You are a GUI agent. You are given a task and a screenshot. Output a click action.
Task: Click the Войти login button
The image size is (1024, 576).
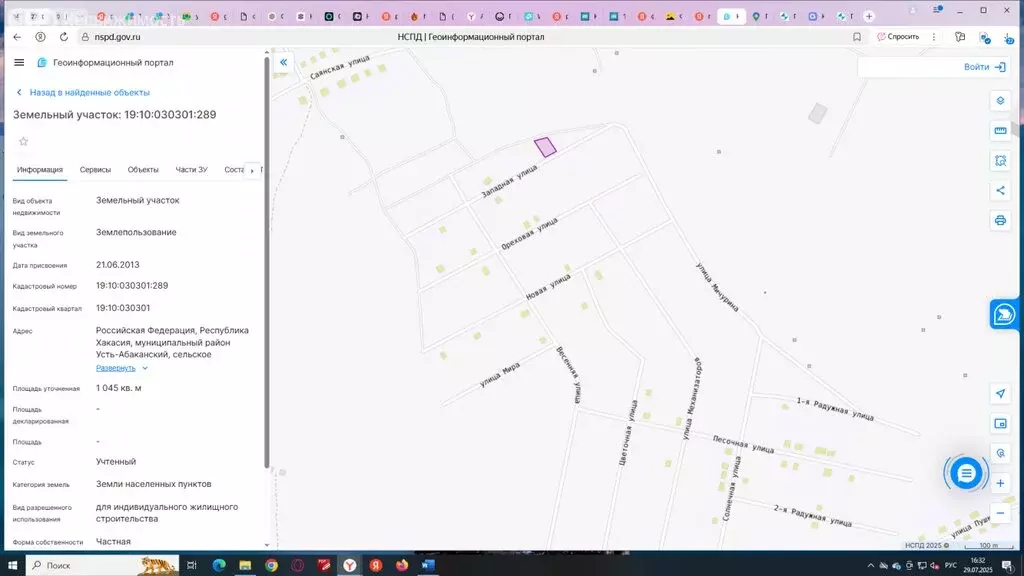pos(984,67)
